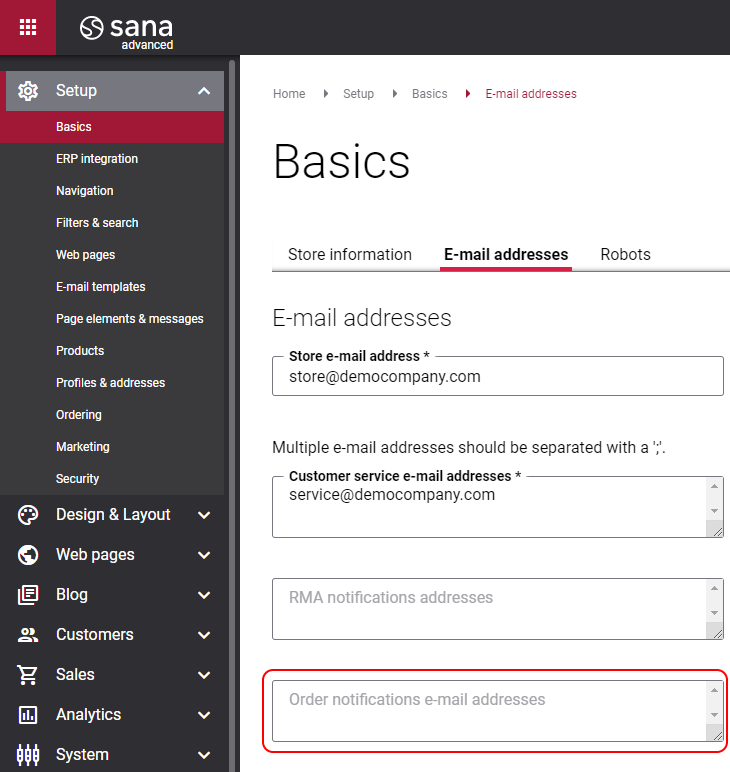730x772 pixels.
Task: Click scroll-up arrow in Customer service field
Action: 714,486
